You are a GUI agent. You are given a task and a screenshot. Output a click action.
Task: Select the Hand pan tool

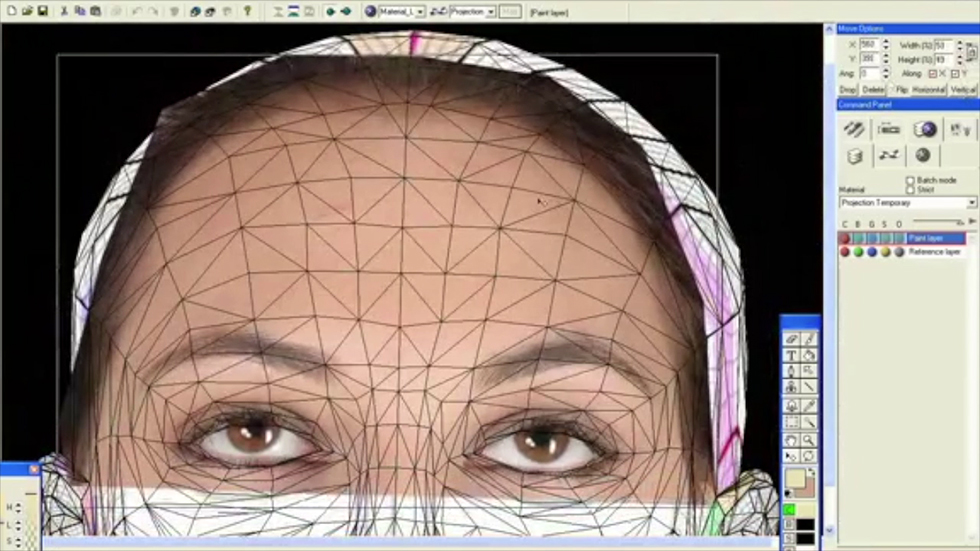tap(791, 440)
